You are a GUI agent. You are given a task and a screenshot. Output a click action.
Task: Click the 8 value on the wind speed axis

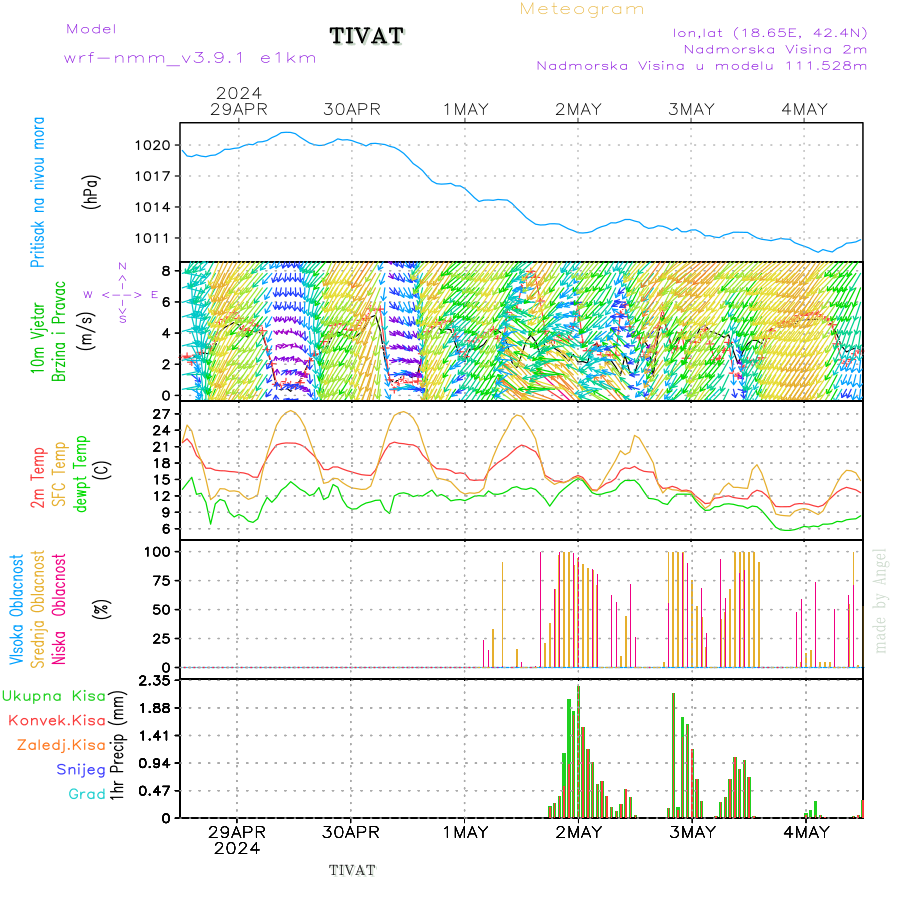coord(166,271)
